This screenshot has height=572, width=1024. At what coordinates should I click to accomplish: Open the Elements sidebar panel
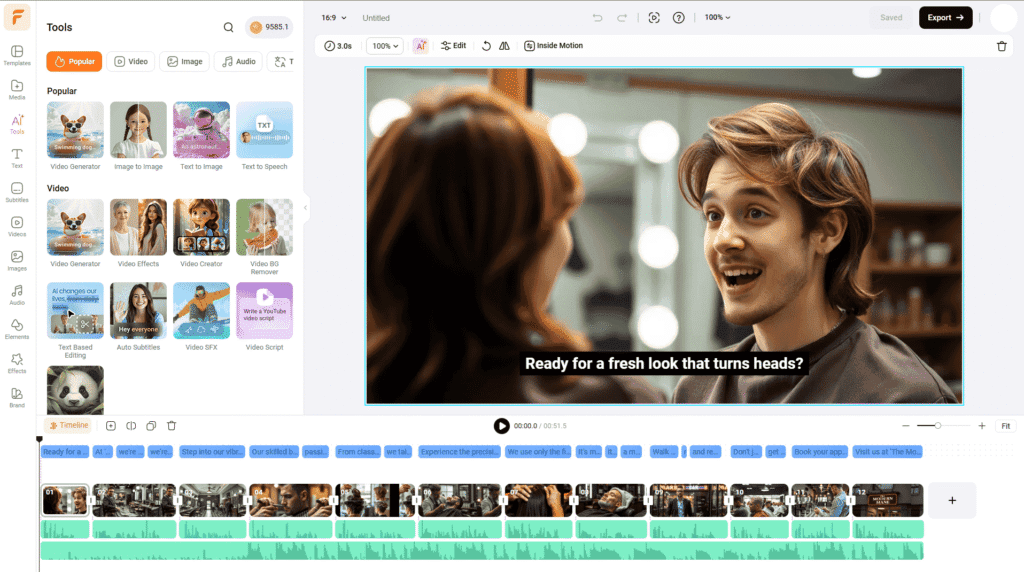click(17, 329)
